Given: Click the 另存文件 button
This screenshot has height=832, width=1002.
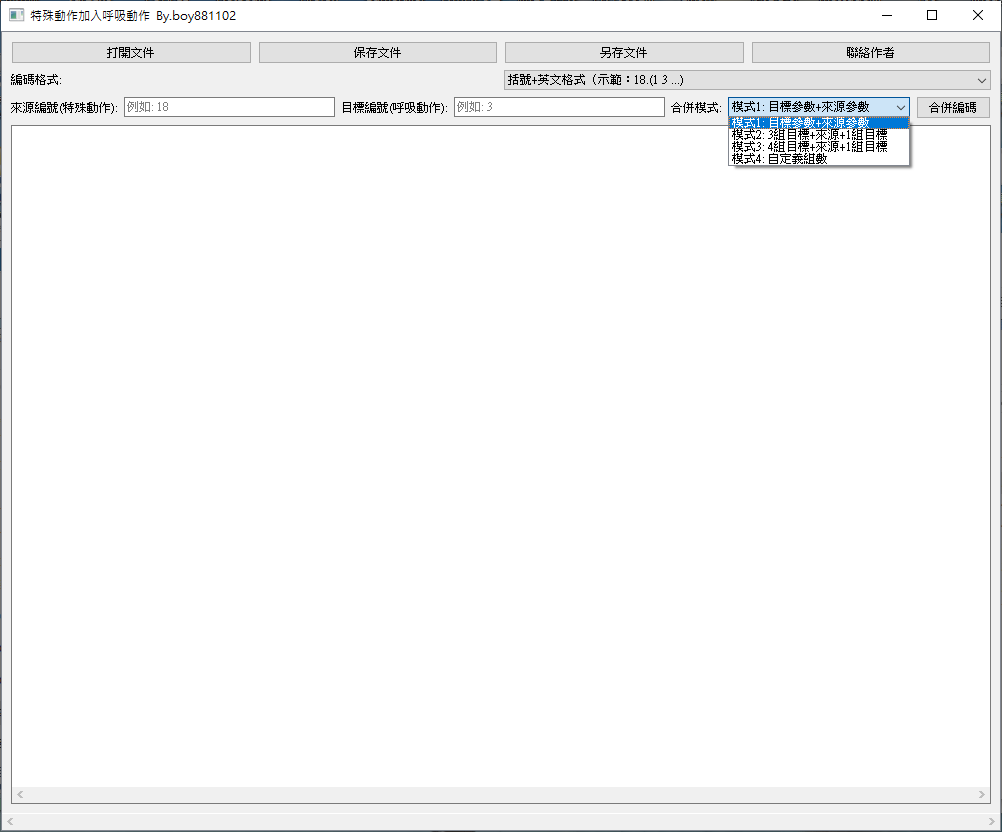Looking at the screenshot, I should coord(624,52).
